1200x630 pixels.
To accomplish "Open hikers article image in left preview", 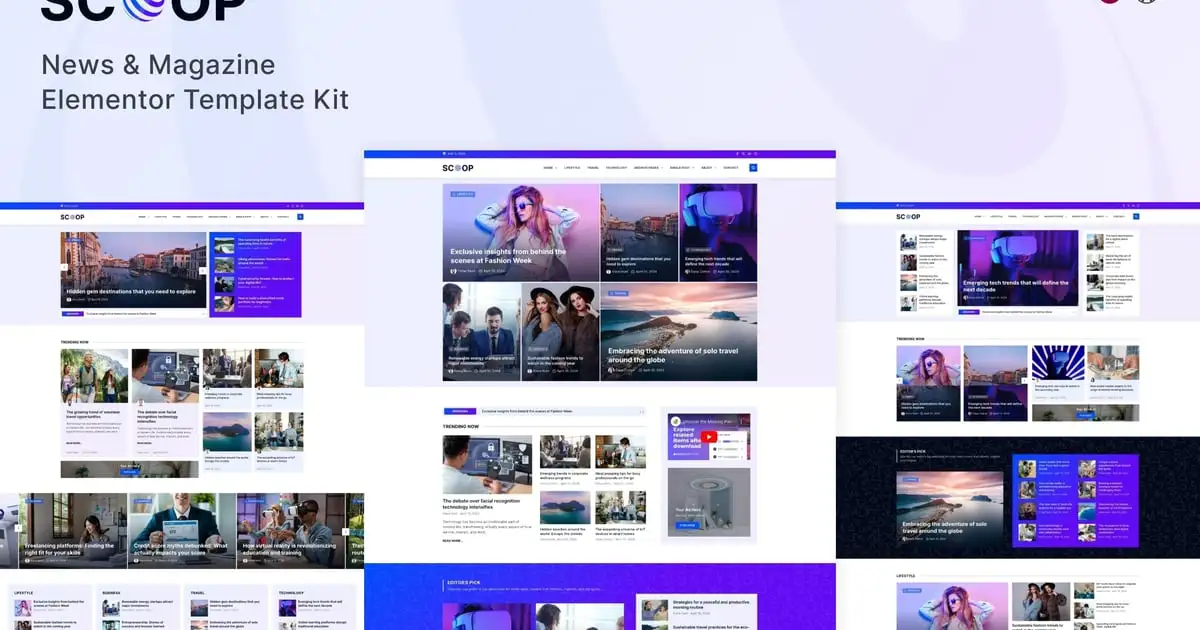I will [x=94, y=376].
